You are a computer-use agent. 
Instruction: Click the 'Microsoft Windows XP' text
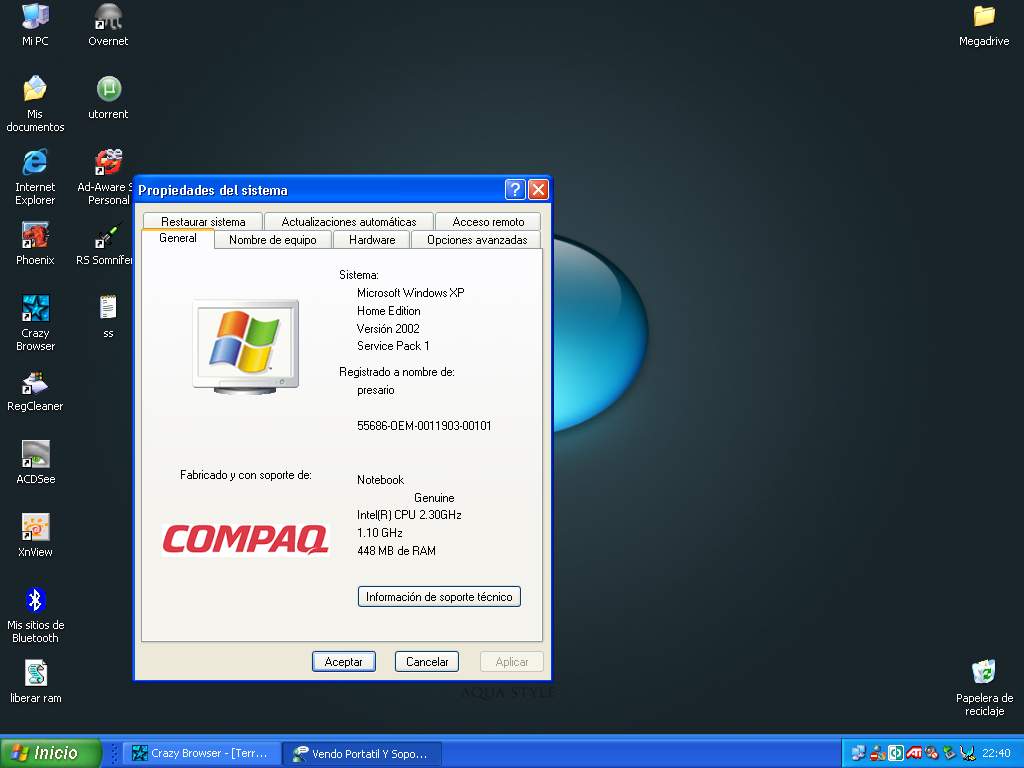point(411,293)
